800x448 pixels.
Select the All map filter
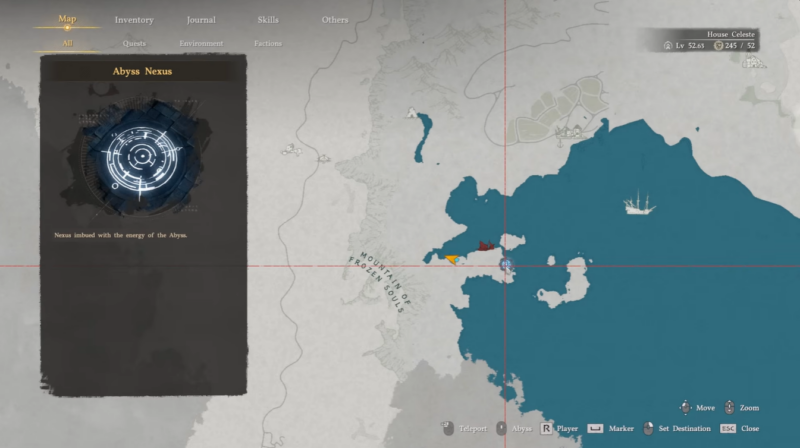pos(67,43)
